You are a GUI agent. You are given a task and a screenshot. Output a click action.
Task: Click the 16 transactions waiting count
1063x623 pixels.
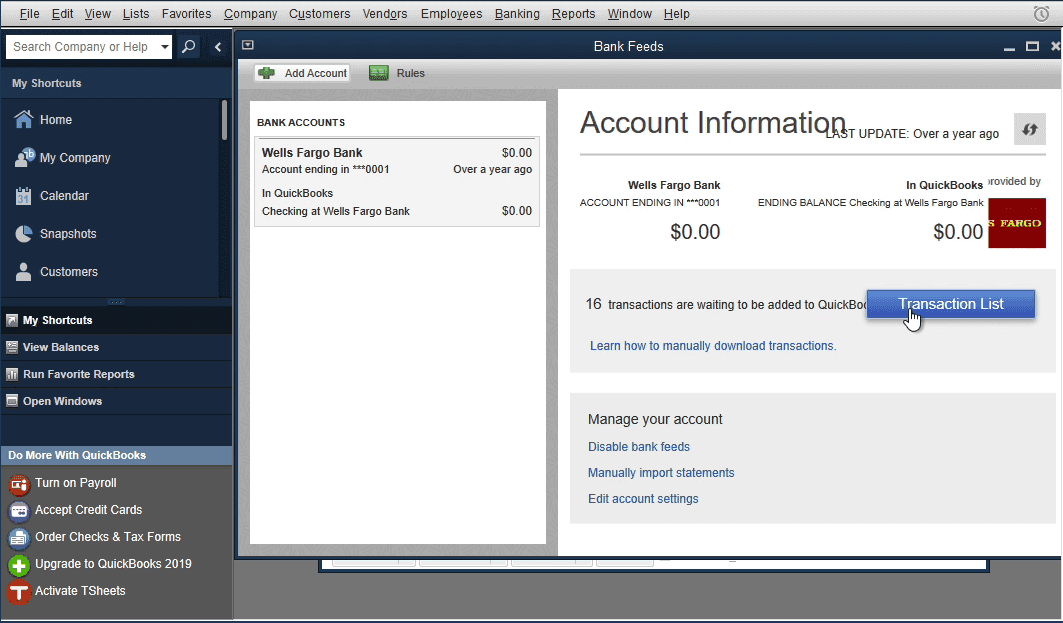click(x=593, y=304)
